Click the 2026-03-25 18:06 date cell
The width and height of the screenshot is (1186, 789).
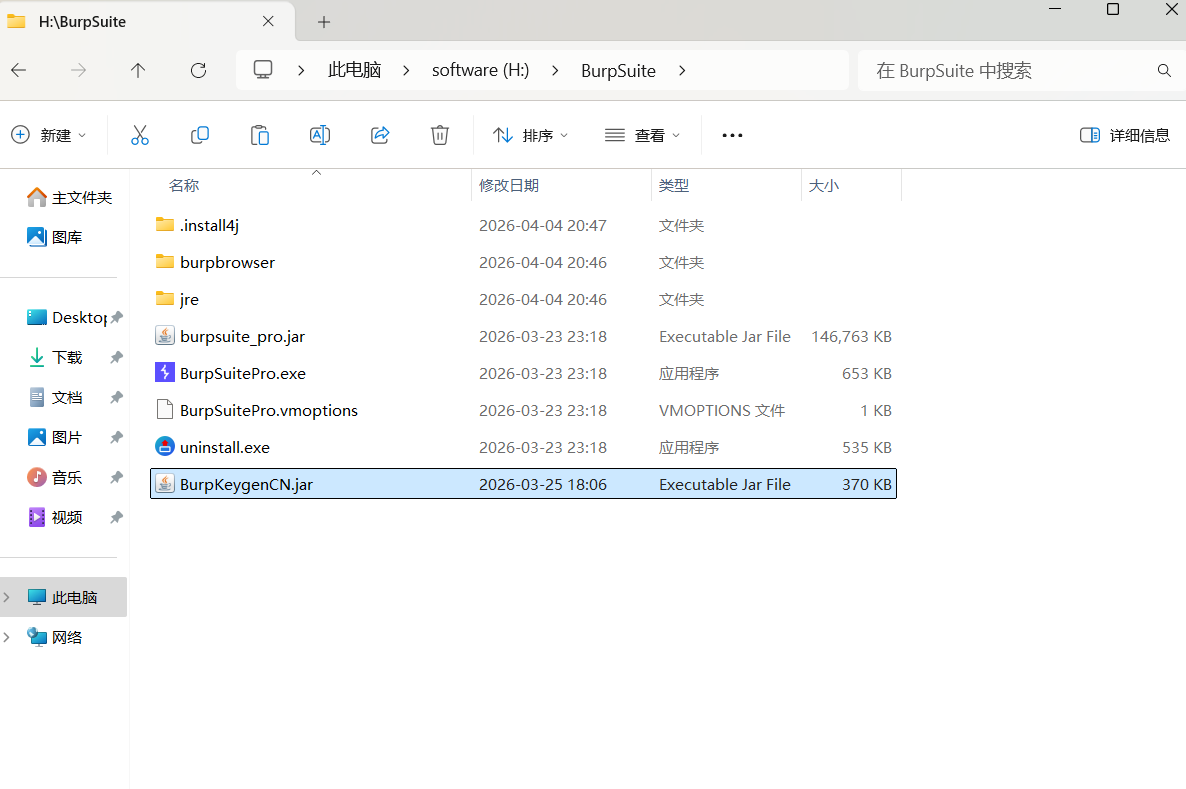pyautogui.click(x=543, y=485)
